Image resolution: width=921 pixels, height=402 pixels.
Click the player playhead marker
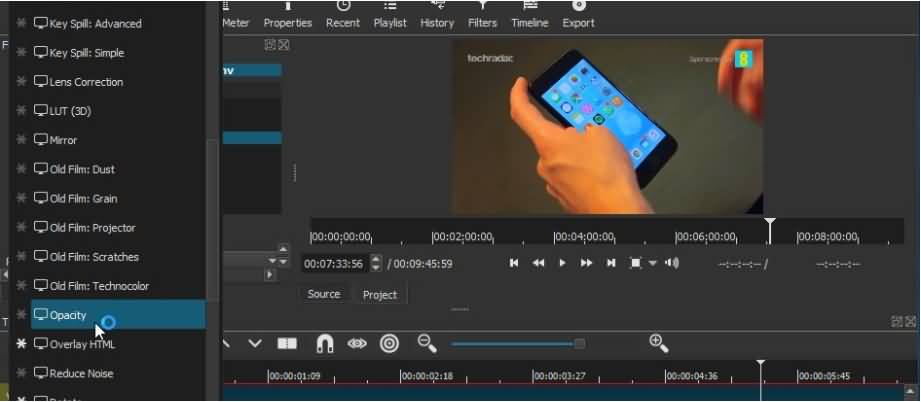point(769,230)
